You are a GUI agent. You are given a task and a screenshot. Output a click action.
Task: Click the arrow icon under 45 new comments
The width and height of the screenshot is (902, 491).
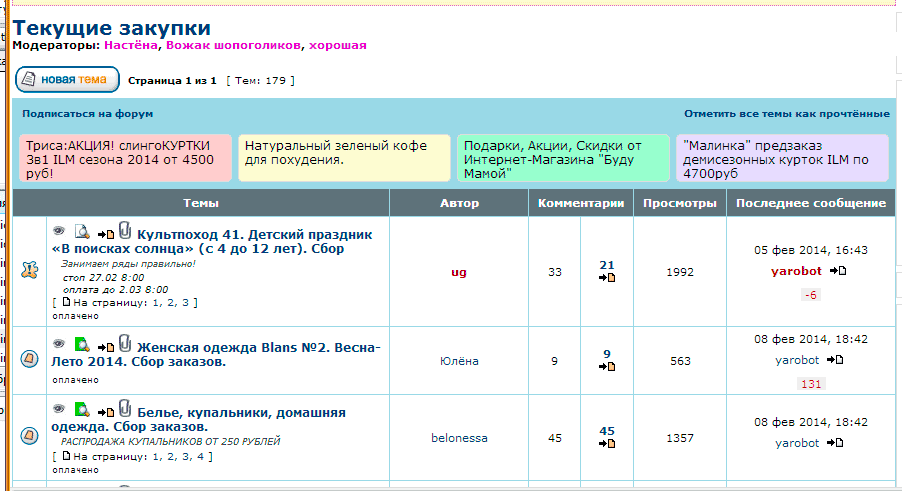click(x=607, y=445)
